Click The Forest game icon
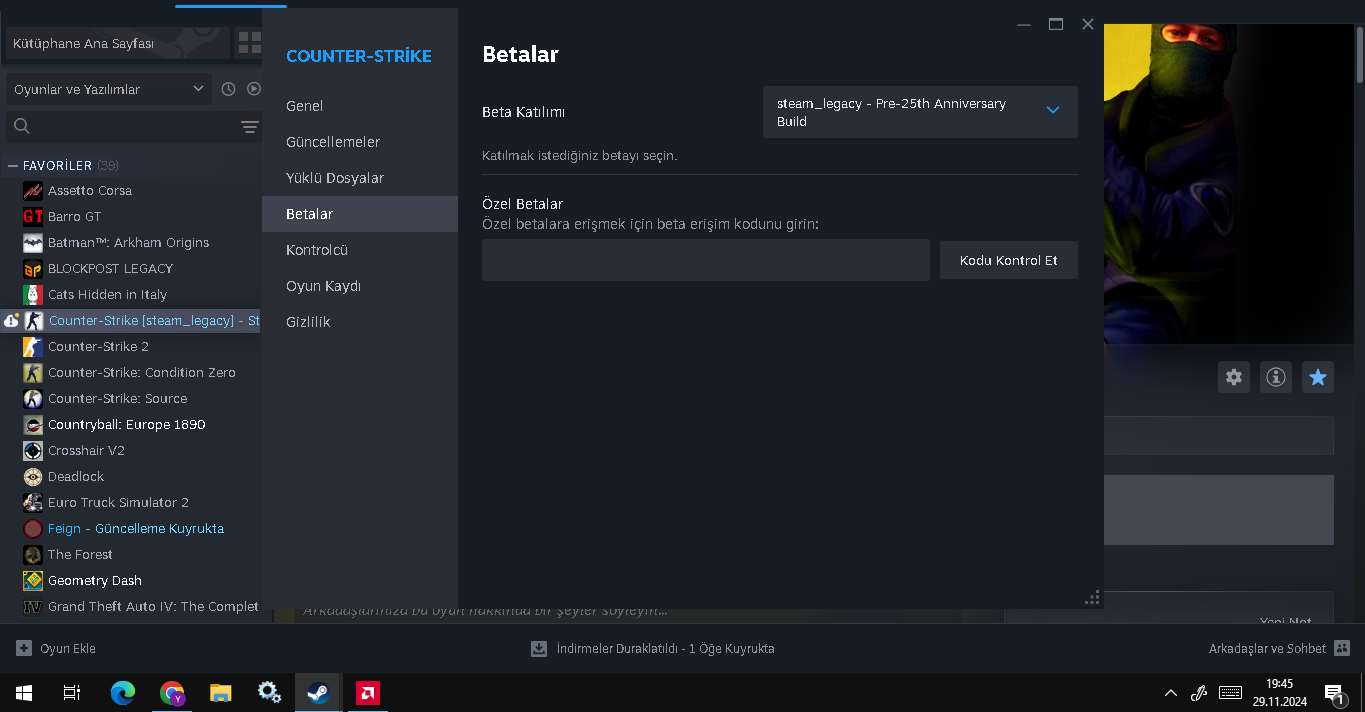This screenshot has height=712, width=1365. click(x=33, y=554)
